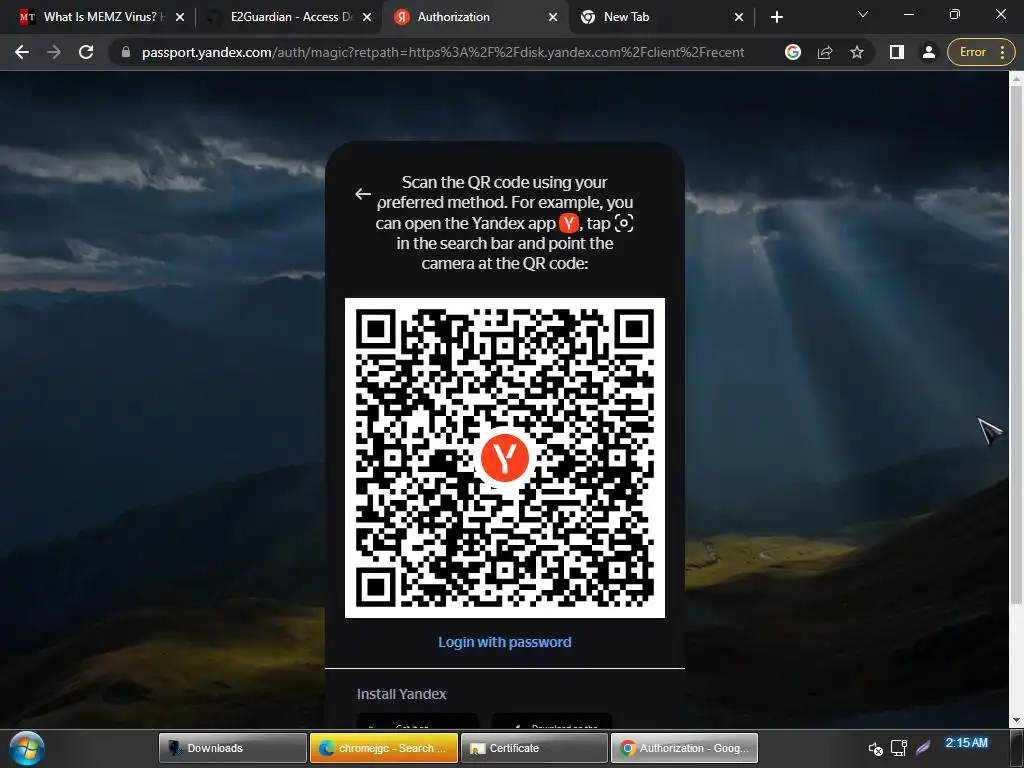The image size is (1024, 768).
Task: Go back using browser back arrow
Action: 22,52
